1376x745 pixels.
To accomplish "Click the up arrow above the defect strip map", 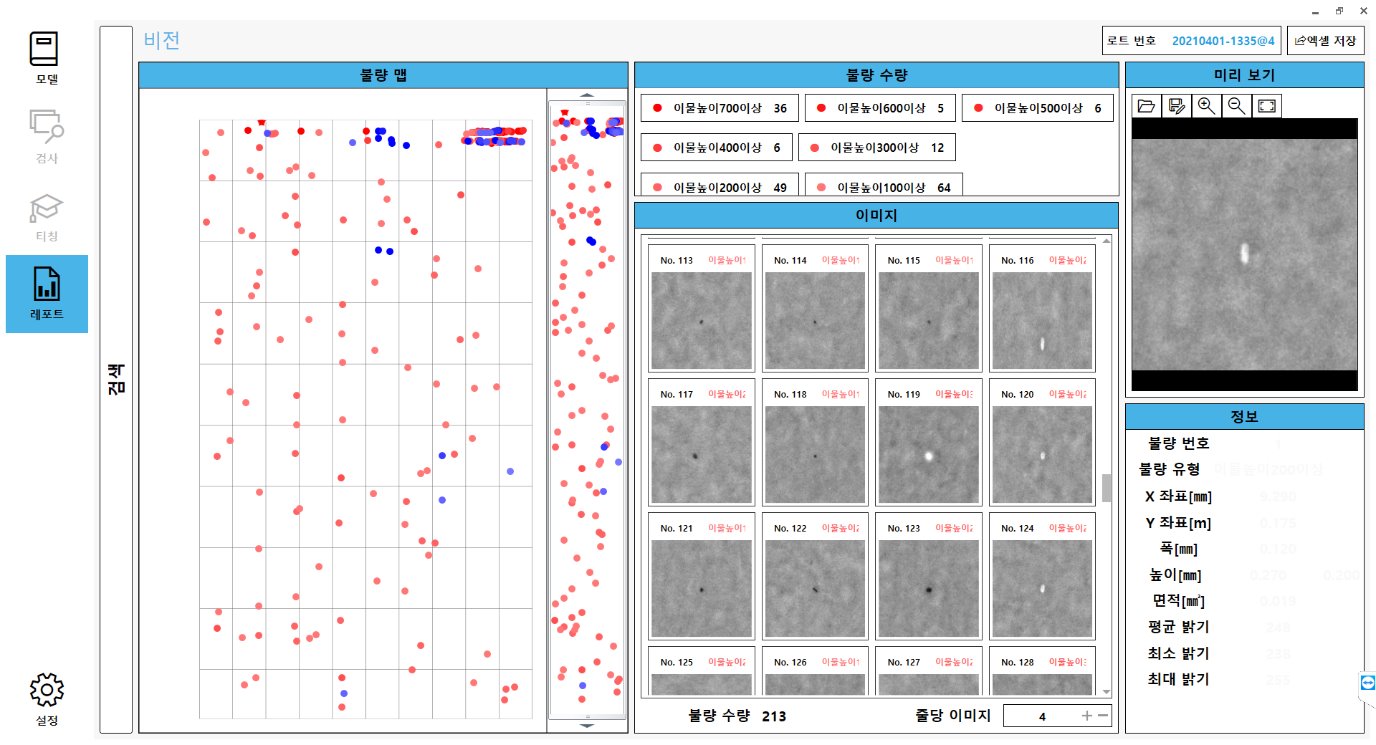I will (587, 95).
